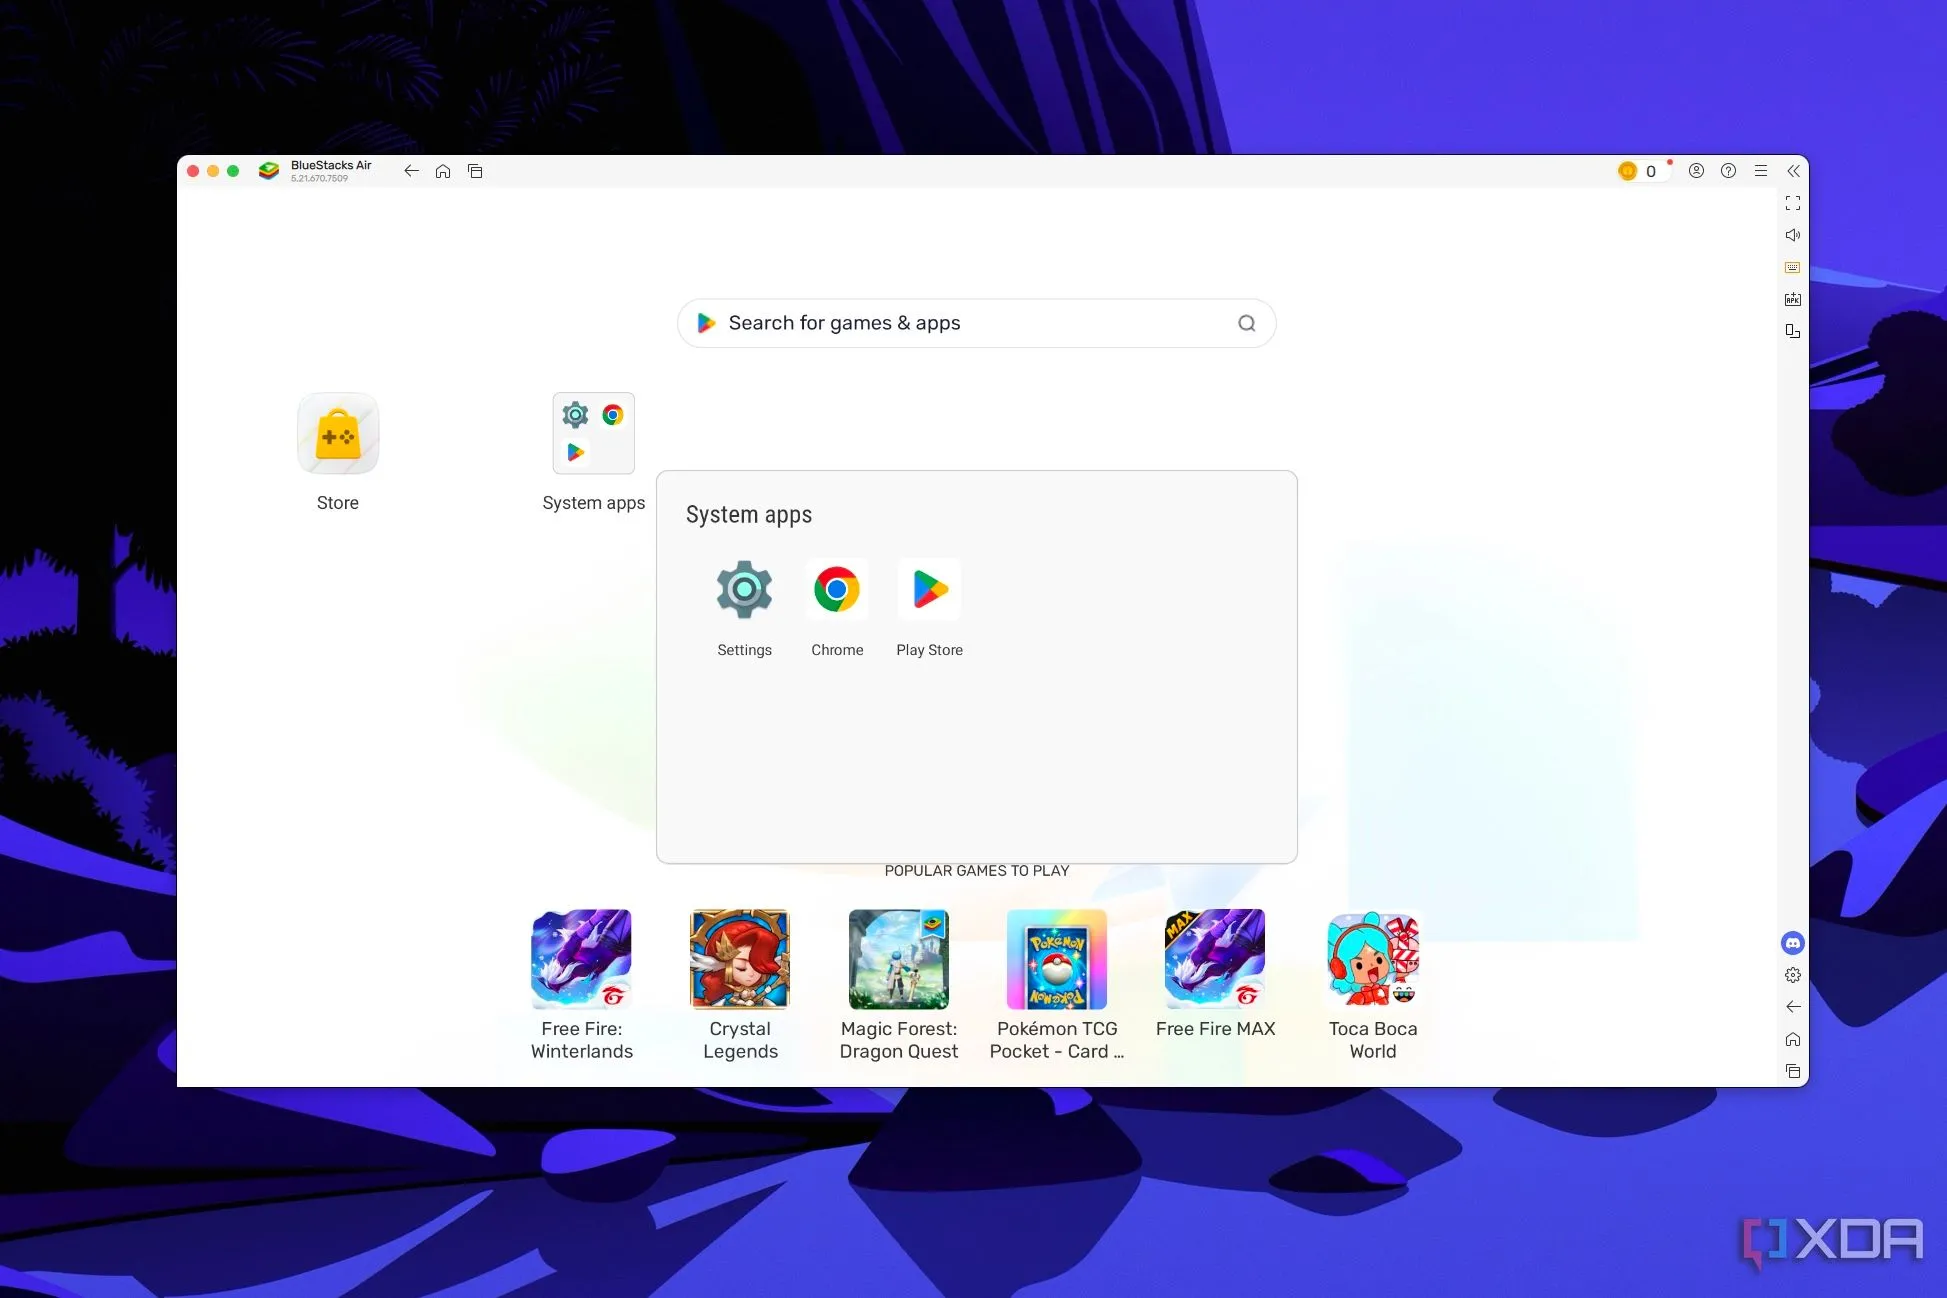Click the rotate screen icon in sidebar
Viewport: 1947px width, 1298px height.
point(1793,331)
